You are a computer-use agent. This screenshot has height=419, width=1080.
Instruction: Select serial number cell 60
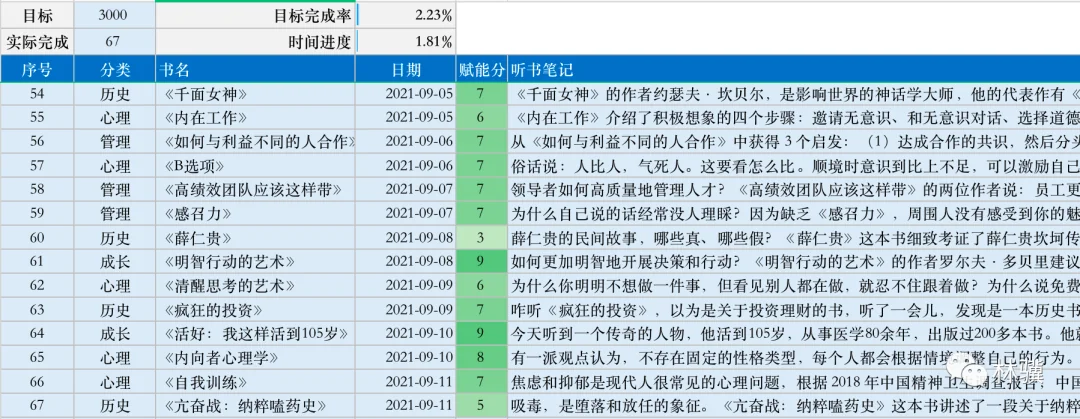click(x=37, y=238)
